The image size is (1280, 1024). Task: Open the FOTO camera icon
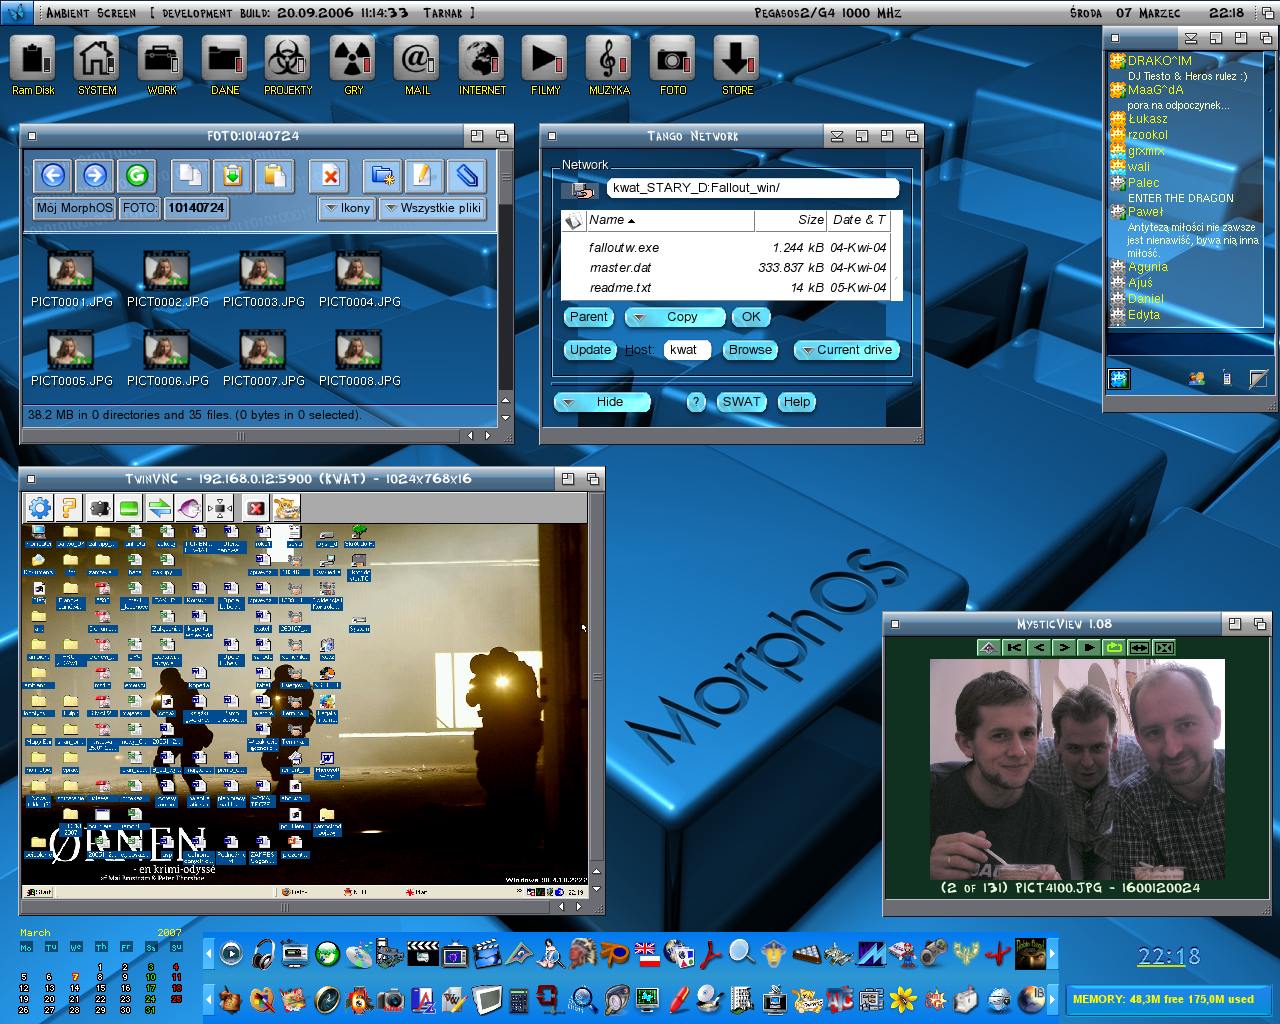click(x=673, y=66)
